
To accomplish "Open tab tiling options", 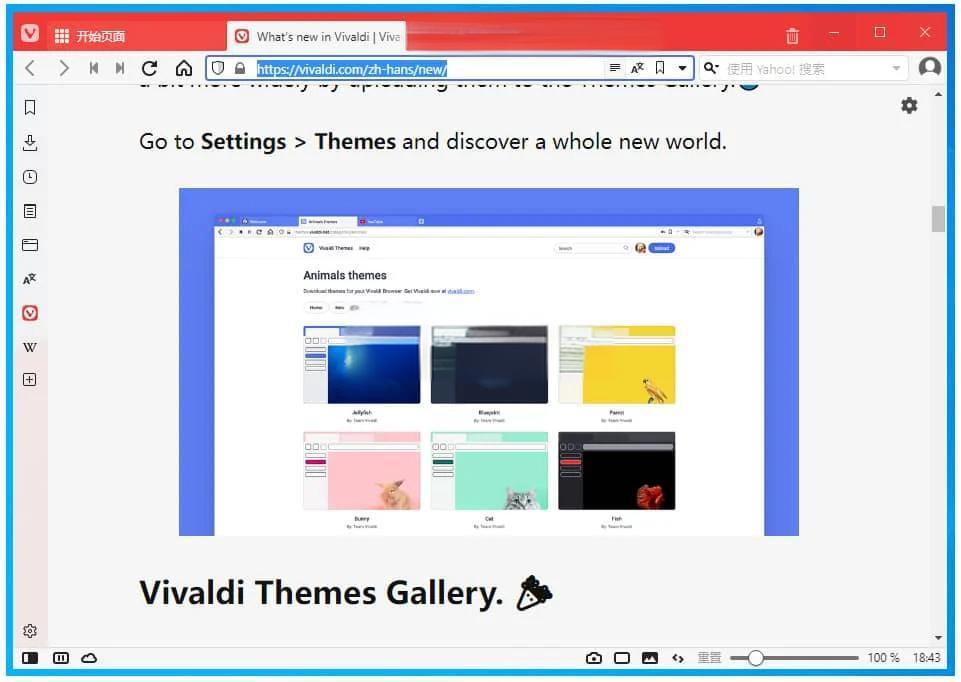I will coord(621,657).
